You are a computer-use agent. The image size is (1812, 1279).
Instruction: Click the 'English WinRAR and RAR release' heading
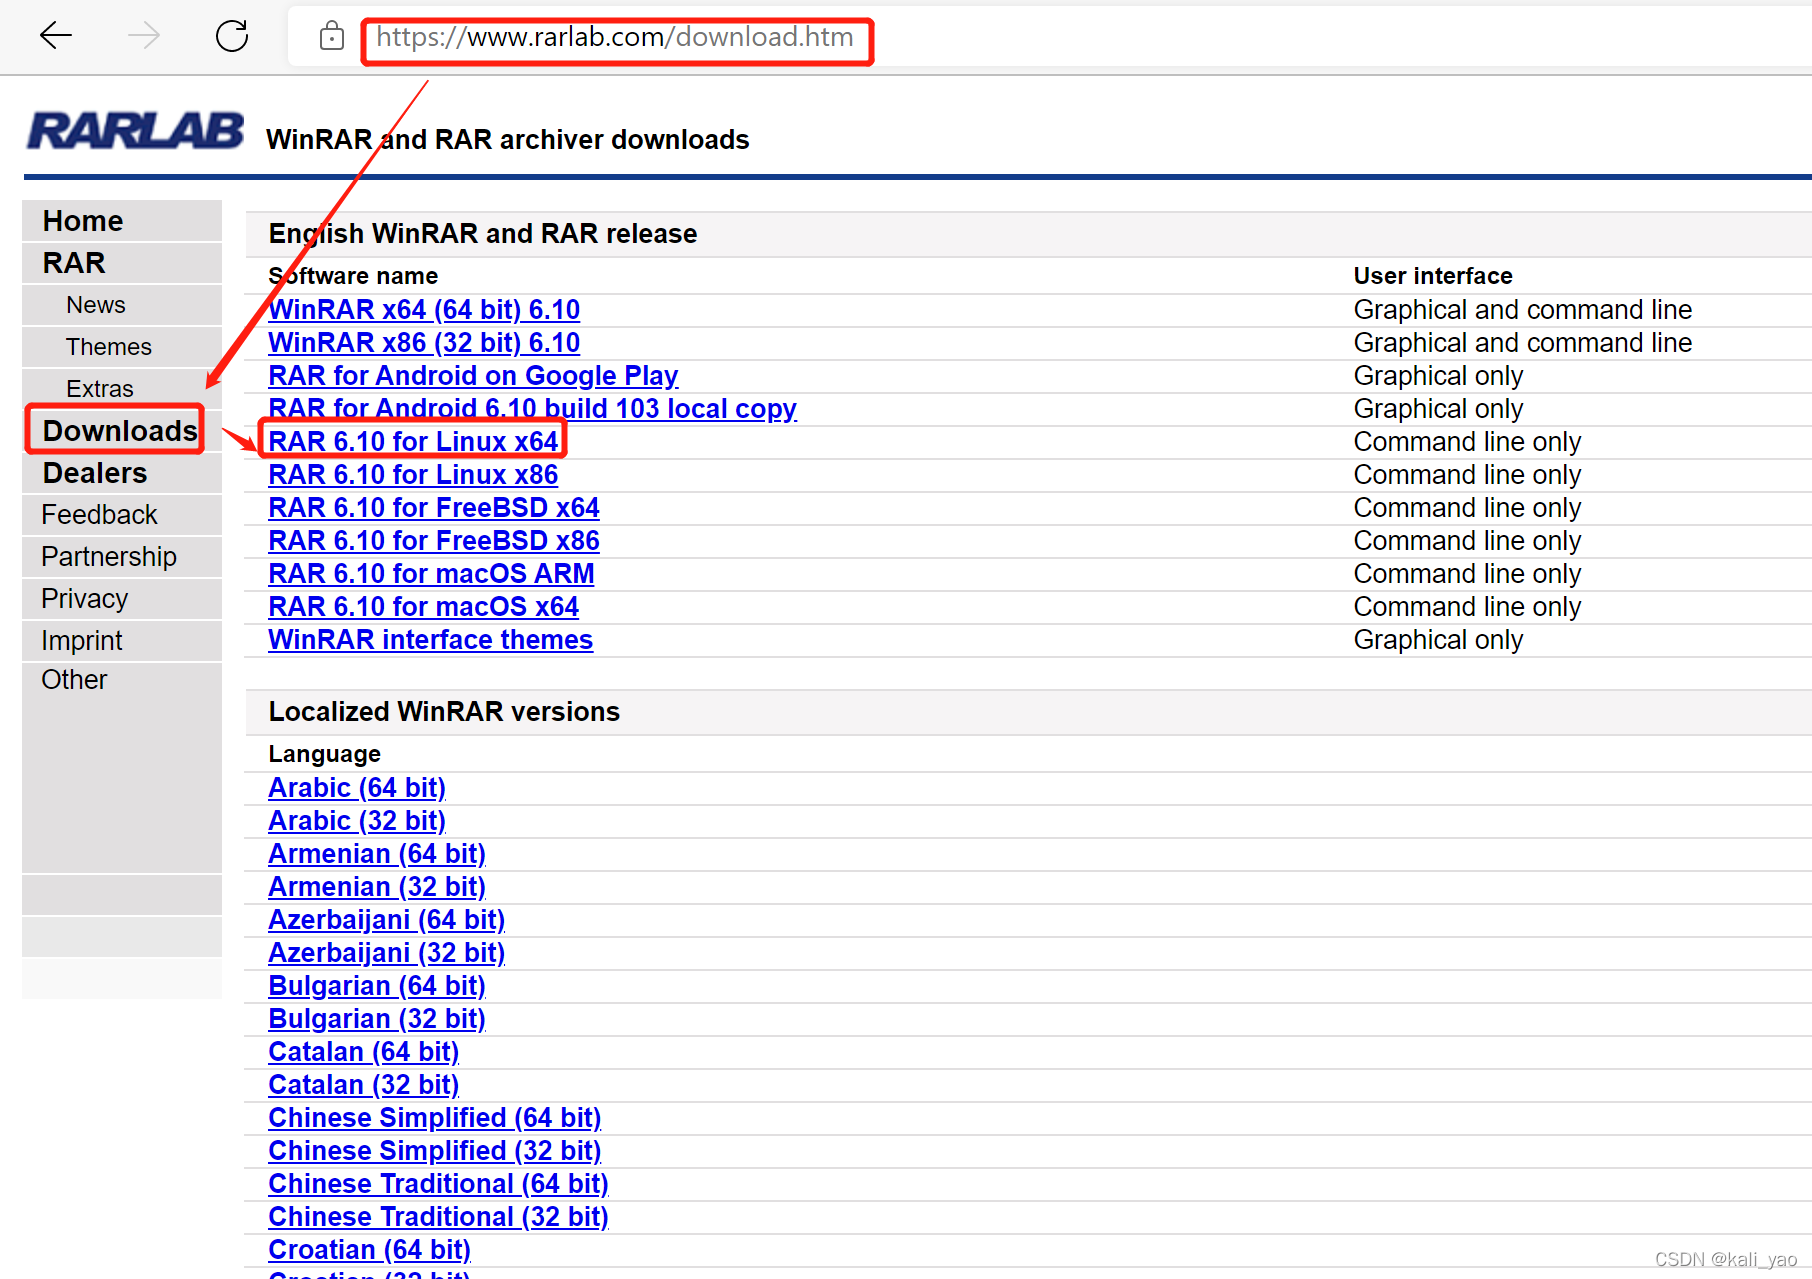(x=483, y=234)
